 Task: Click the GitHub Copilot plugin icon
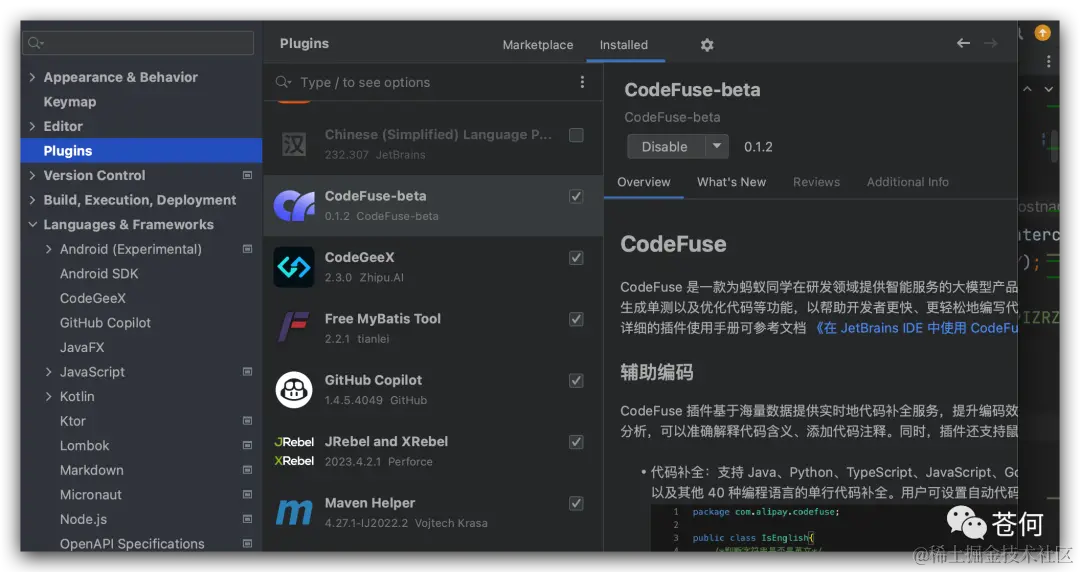click(x=294, y=389)
